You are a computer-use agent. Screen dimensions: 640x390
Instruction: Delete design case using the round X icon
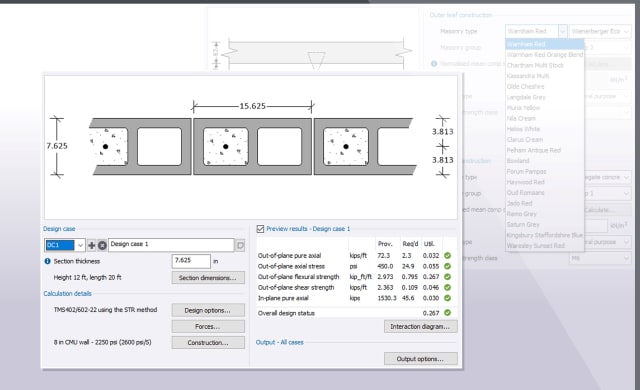[102, 245]
